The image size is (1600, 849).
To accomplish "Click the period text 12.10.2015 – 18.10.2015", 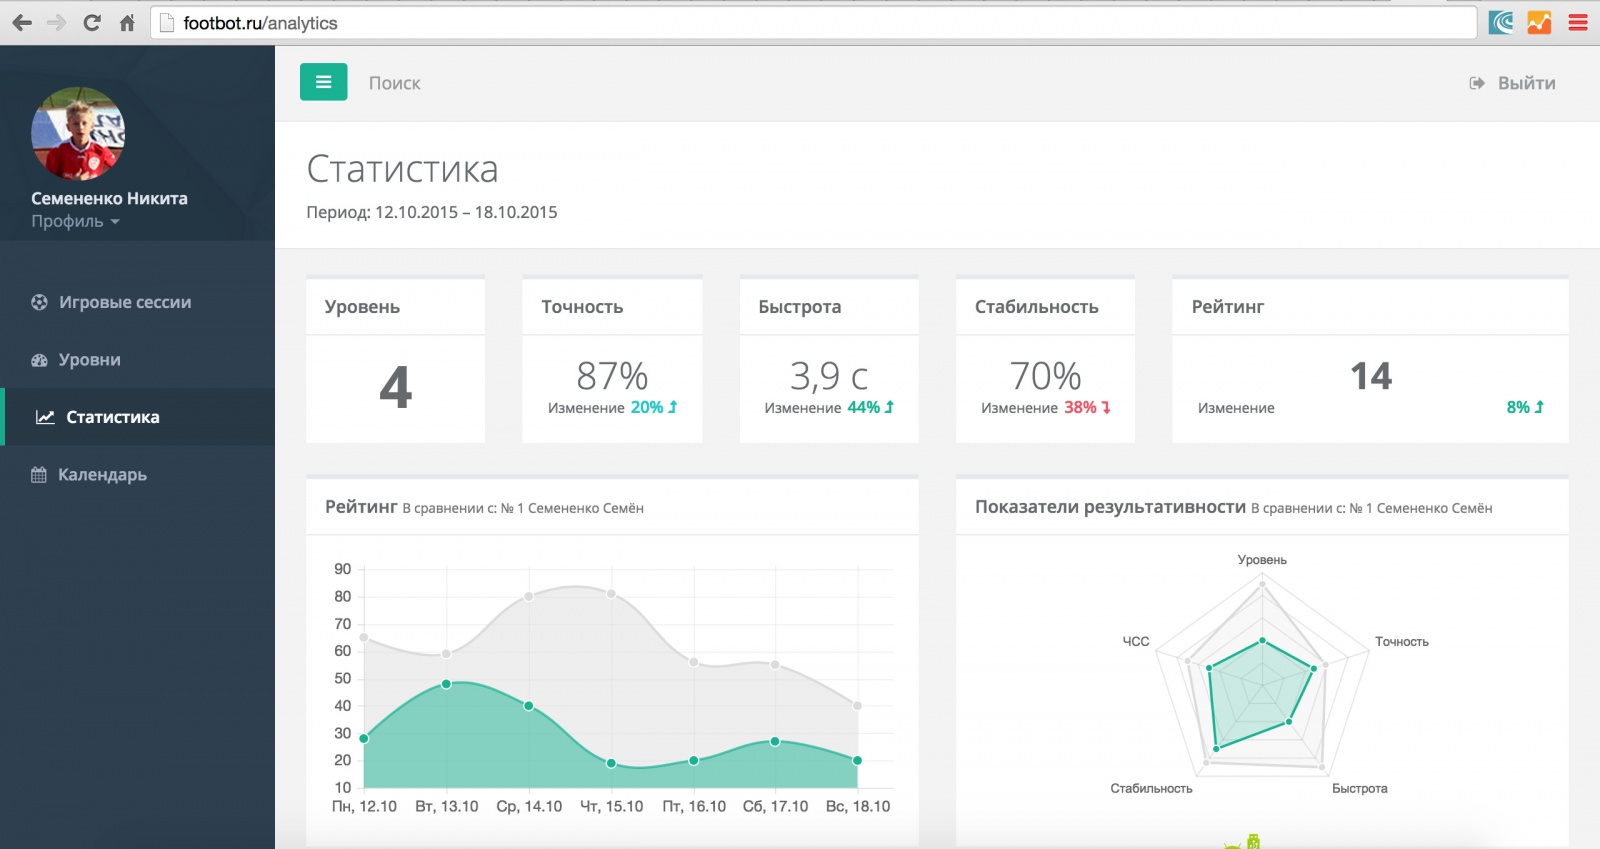I will (466, 212).
